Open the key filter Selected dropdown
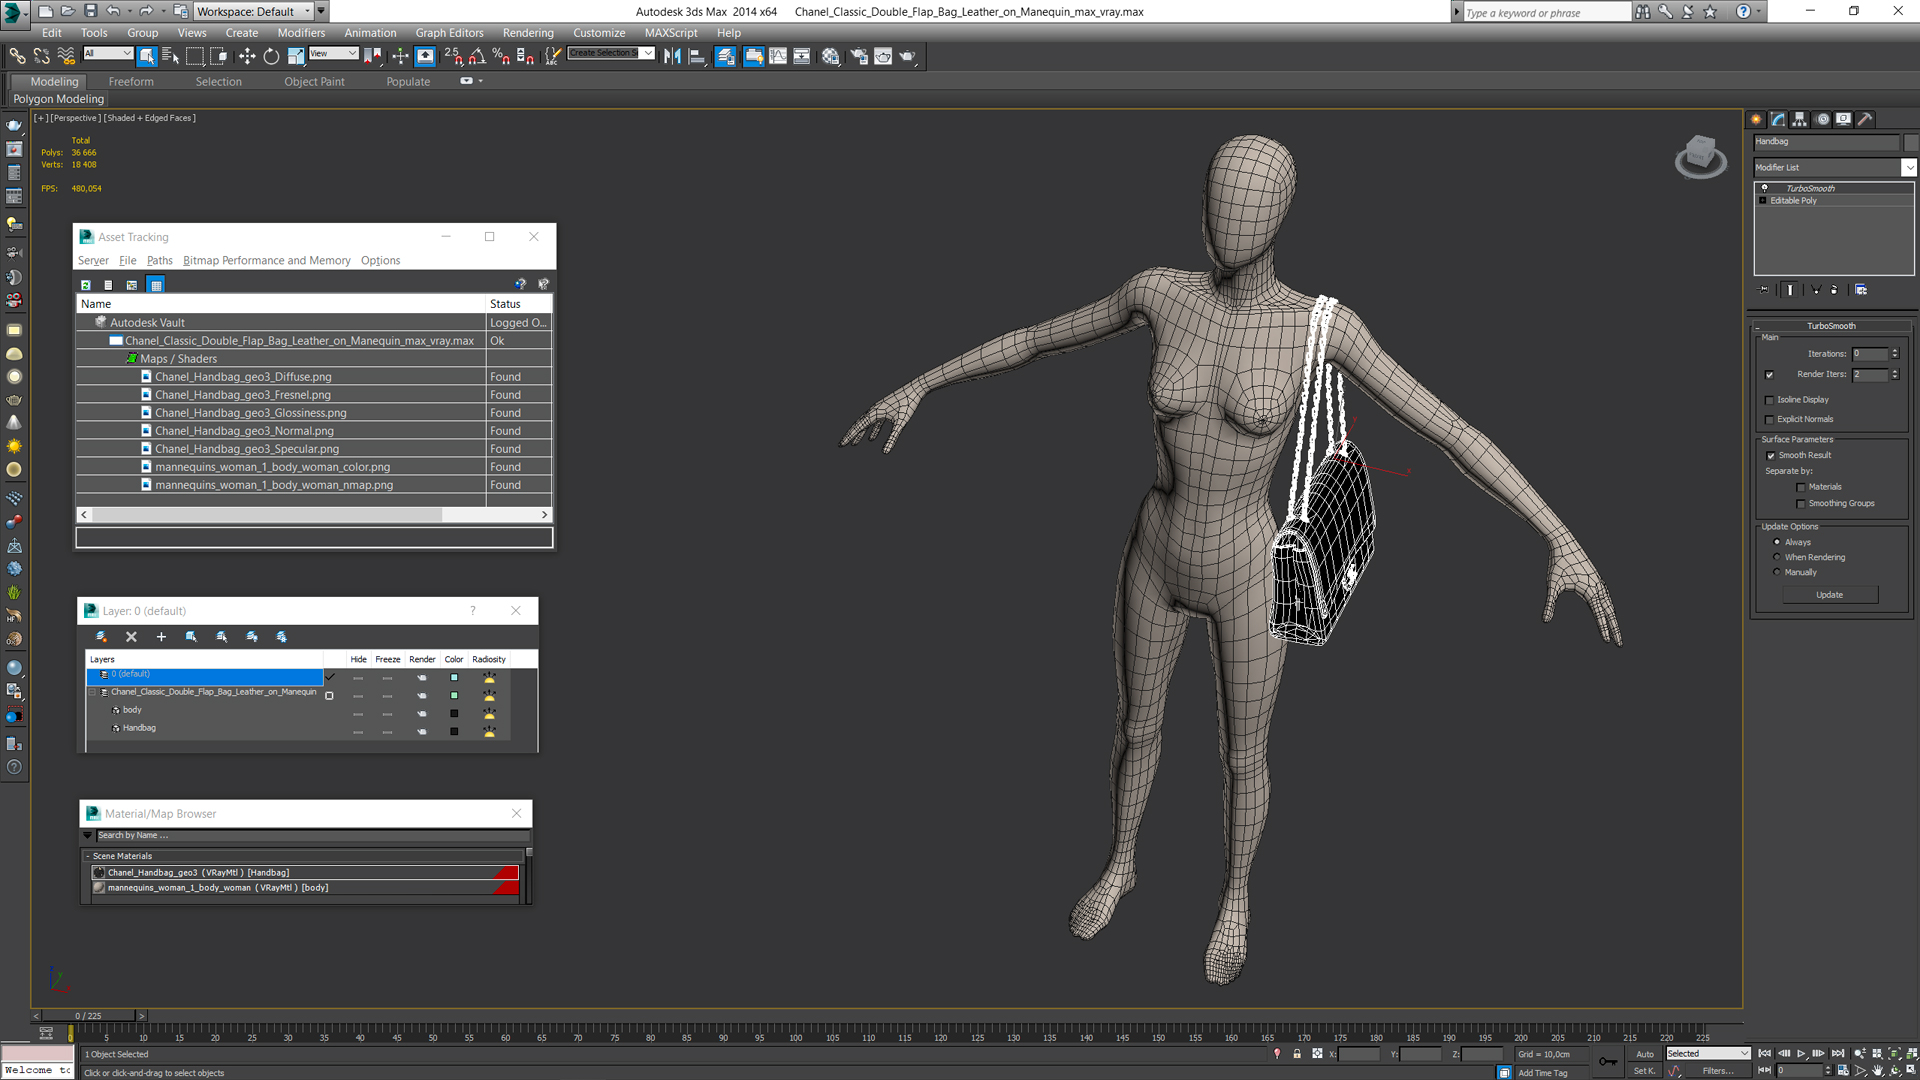This screenshot has width=1920, height=1080. point(1708,1054)
